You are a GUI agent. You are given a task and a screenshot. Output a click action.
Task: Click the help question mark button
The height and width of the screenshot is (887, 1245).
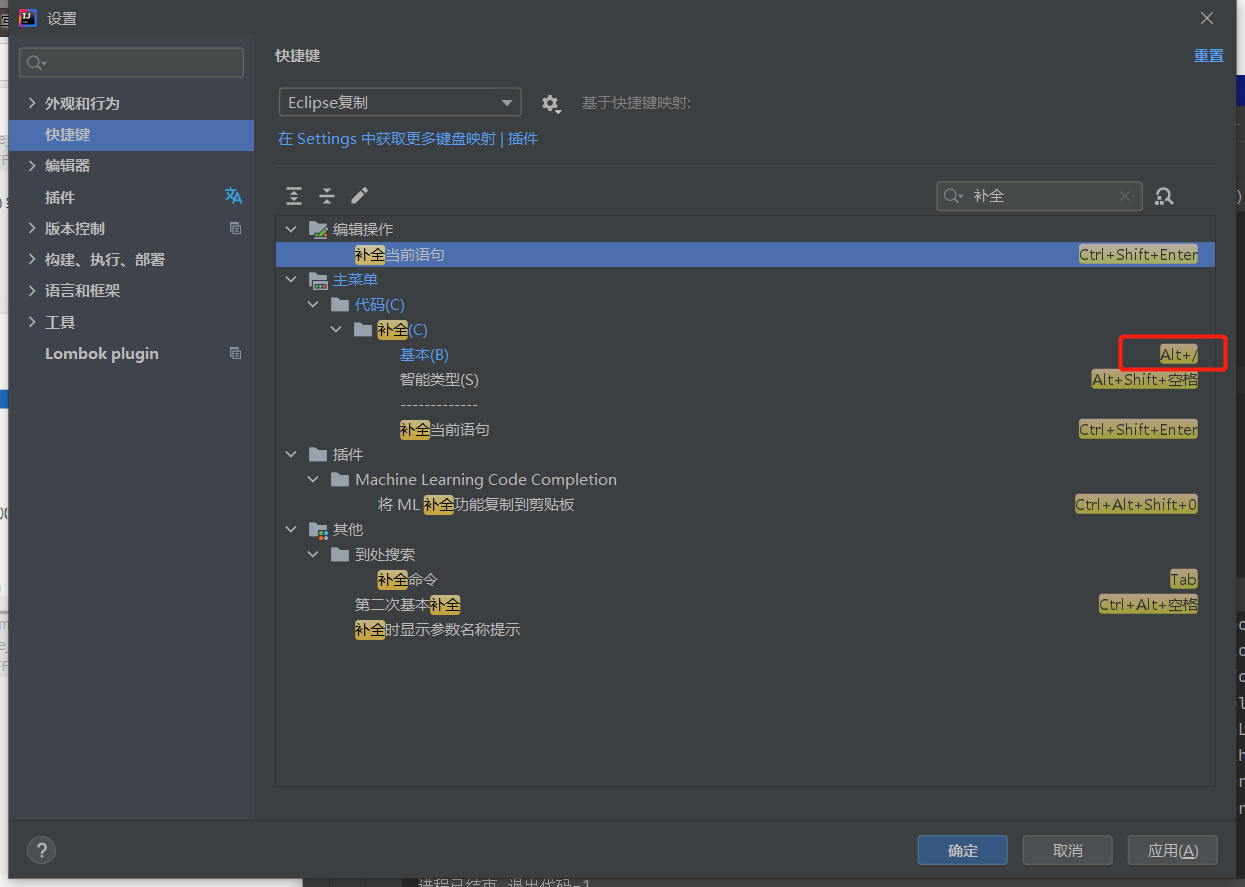41,850
